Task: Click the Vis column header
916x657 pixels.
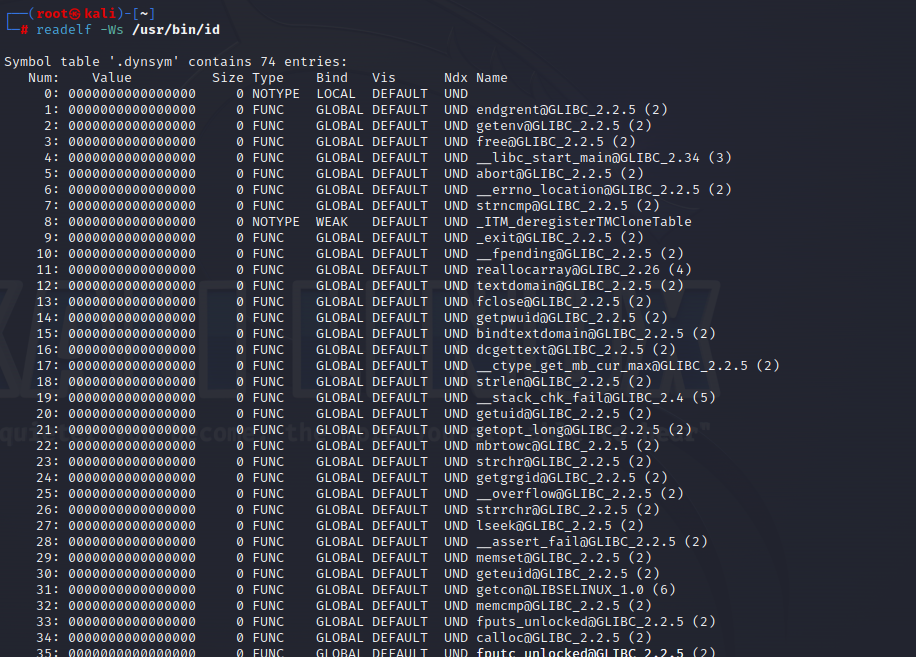Action: (384, 78)
